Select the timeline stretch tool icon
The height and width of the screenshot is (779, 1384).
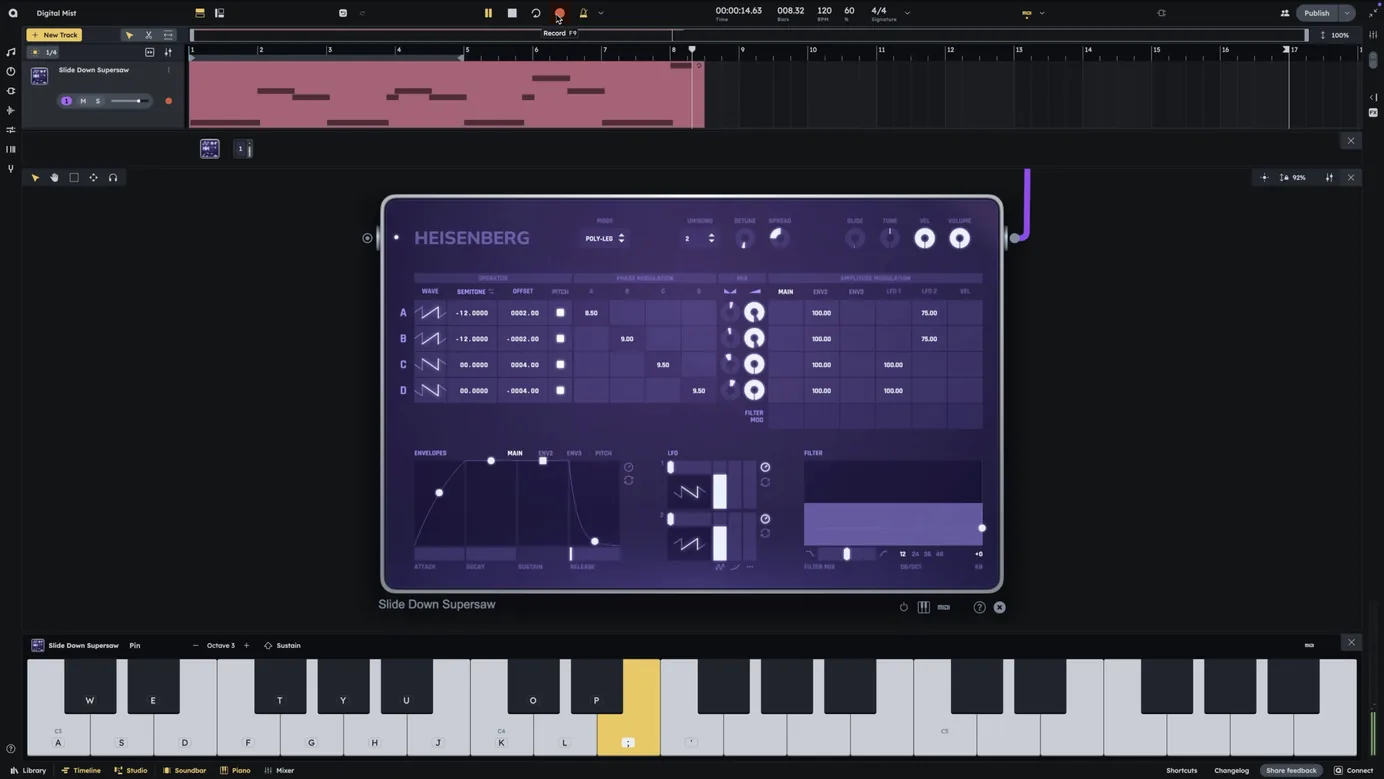168,35
